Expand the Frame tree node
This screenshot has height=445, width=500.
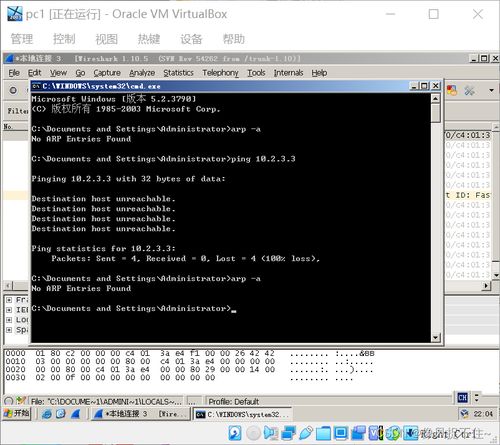[x=9, y=300]
